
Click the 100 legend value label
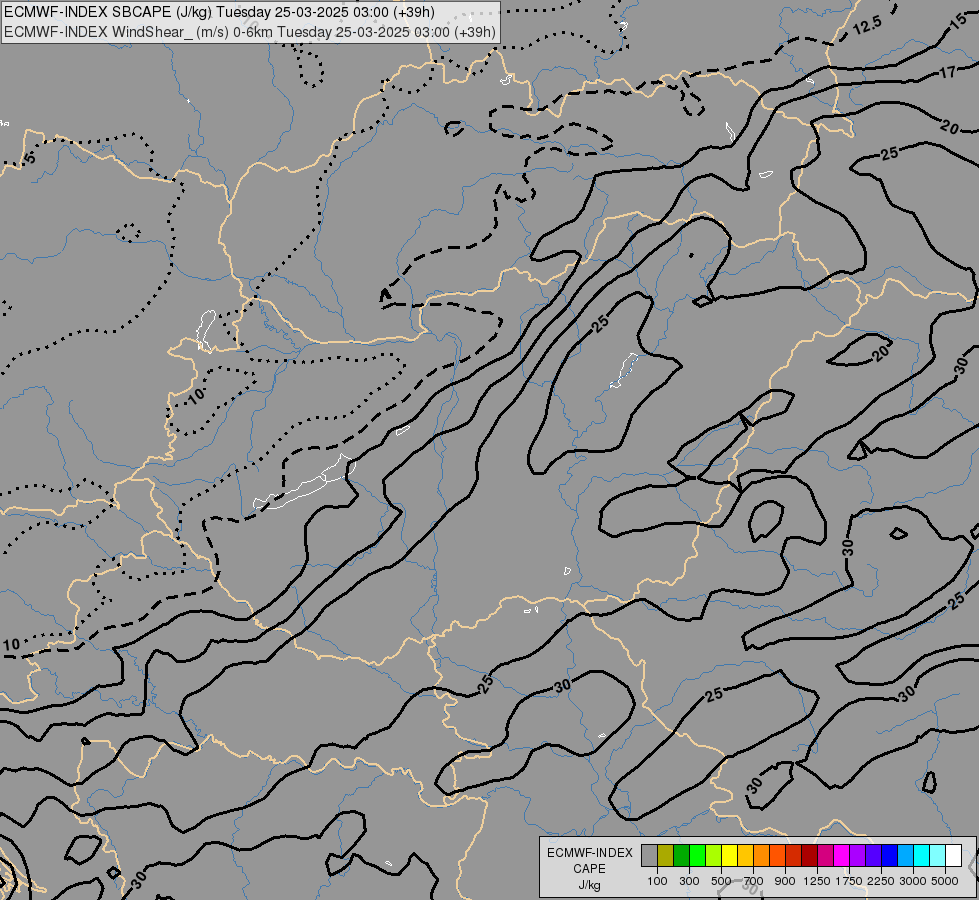pyautogui.click(x=657, y=881)
